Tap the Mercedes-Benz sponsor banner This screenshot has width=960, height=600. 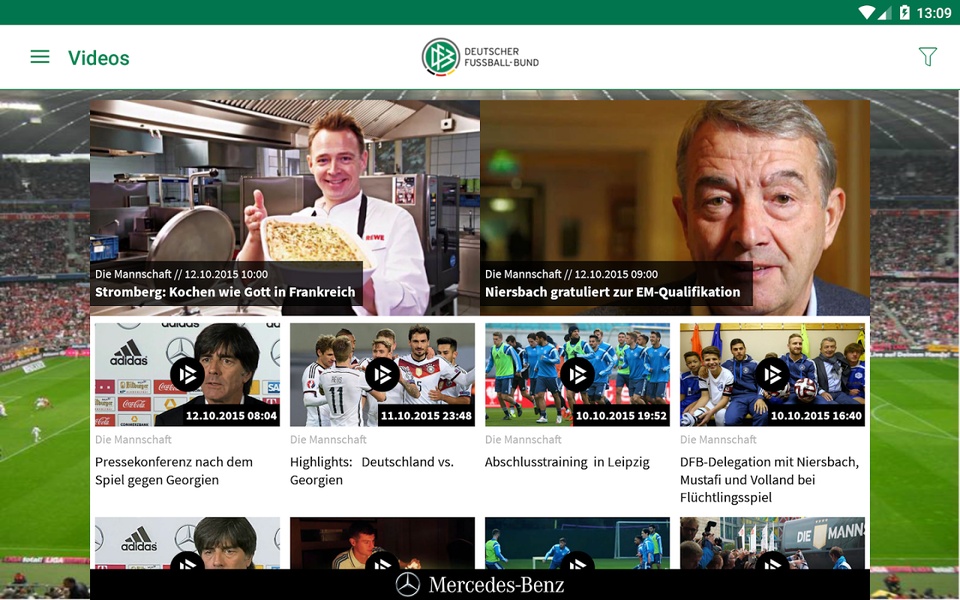[x=480, y=585]
